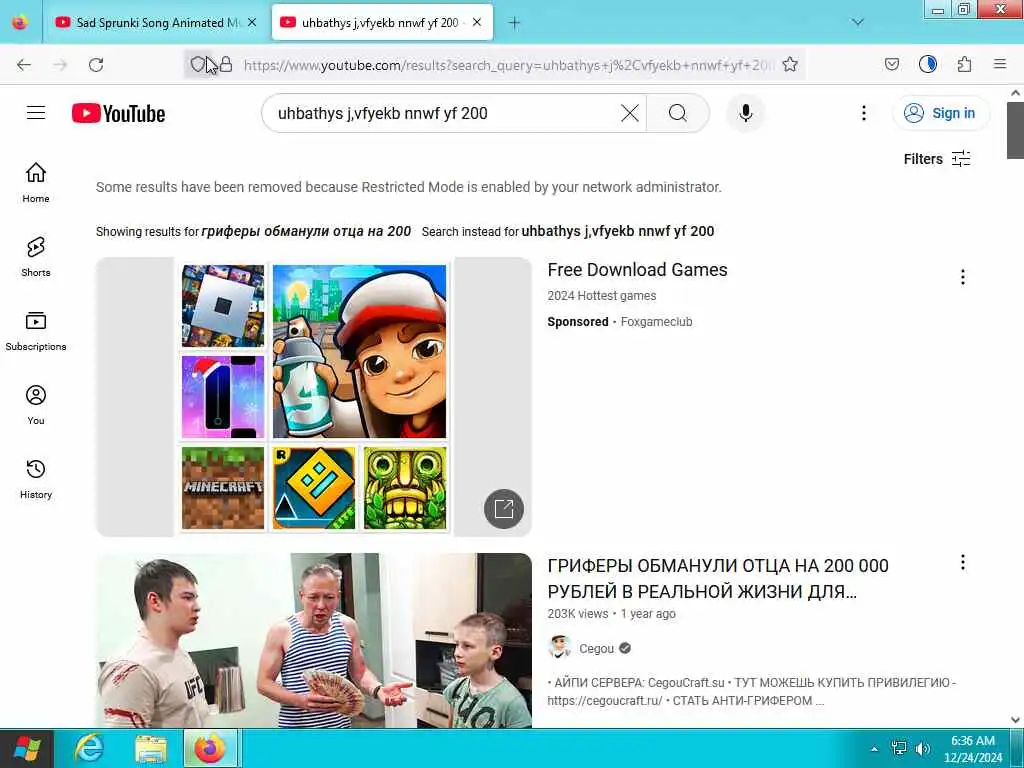Open Cegou channel name
This screenshot has height=768, width=1024.
(596, 648)
